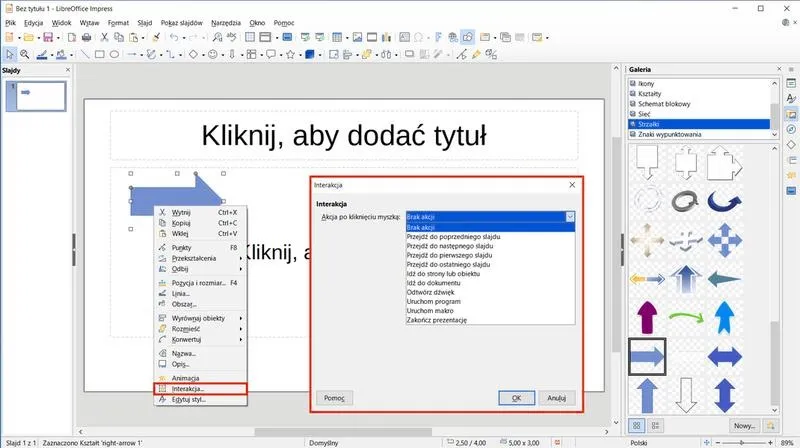Open the Save button dropdown arrow

[58, 38]
